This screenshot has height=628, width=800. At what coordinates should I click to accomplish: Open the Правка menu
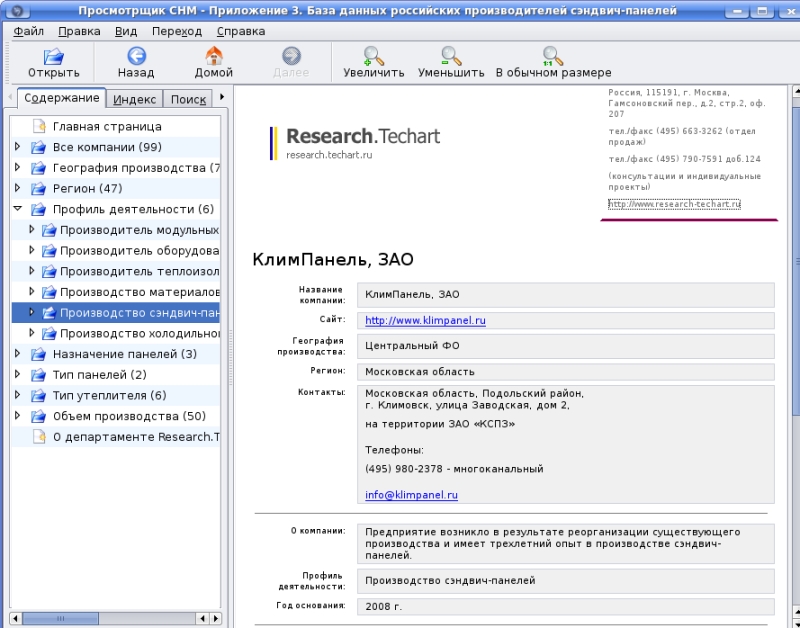[79, 32]
